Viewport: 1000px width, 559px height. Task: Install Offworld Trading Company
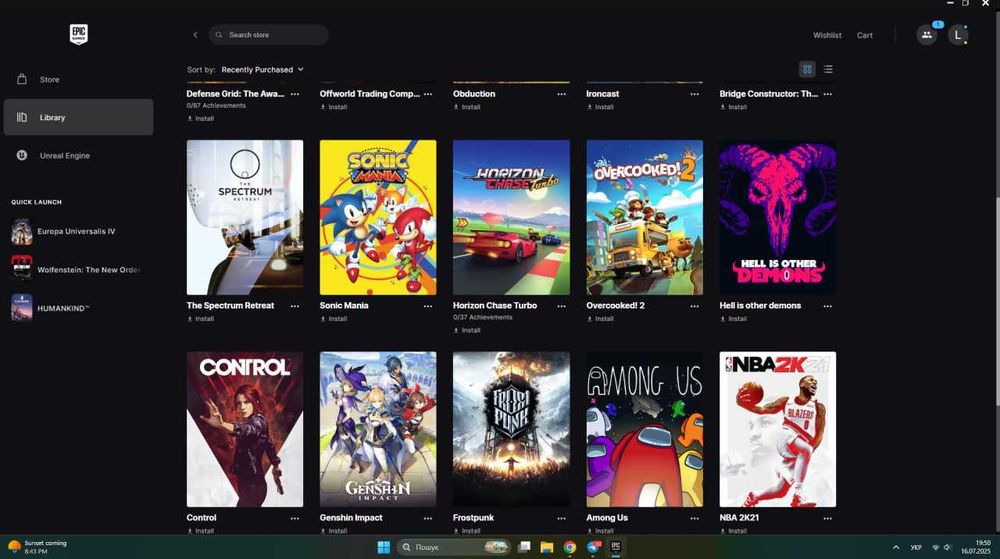(x=334, y=107)
